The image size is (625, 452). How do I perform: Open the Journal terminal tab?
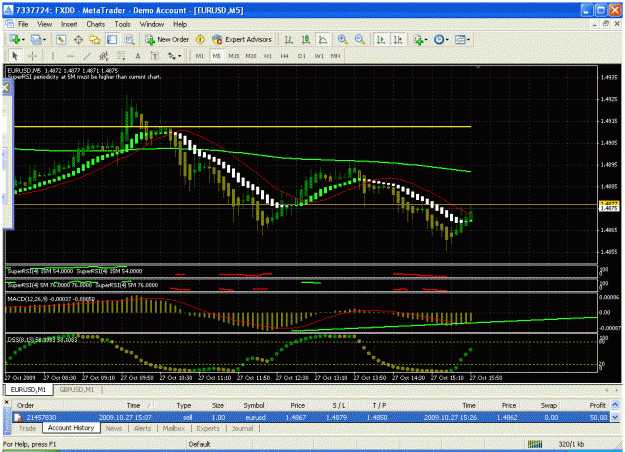click(x=242, y=428)
